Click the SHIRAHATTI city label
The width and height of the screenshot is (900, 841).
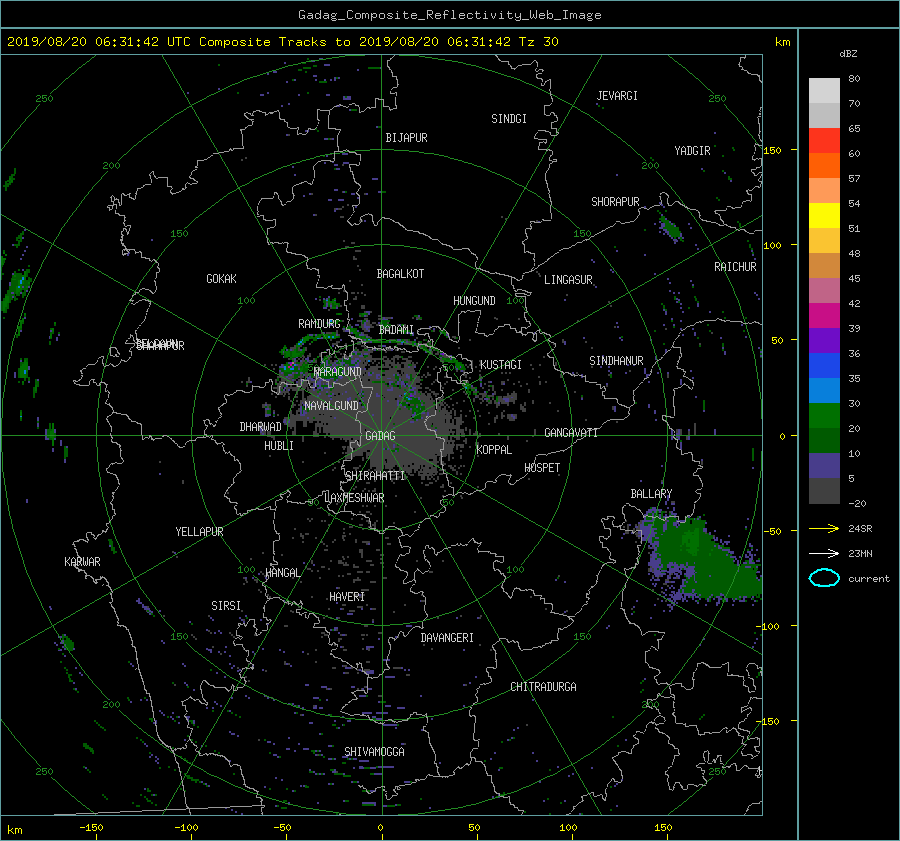[x=375, y=476]
